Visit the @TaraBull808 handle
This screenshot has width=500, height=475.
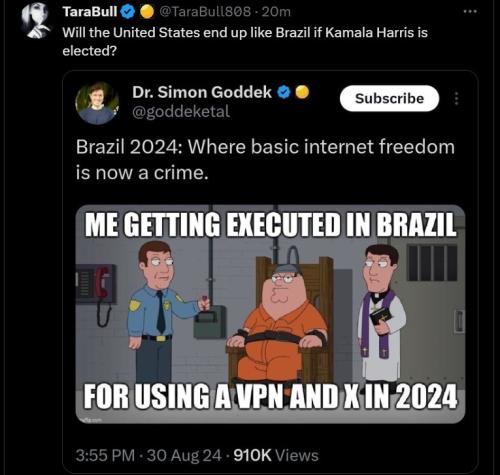205,12
